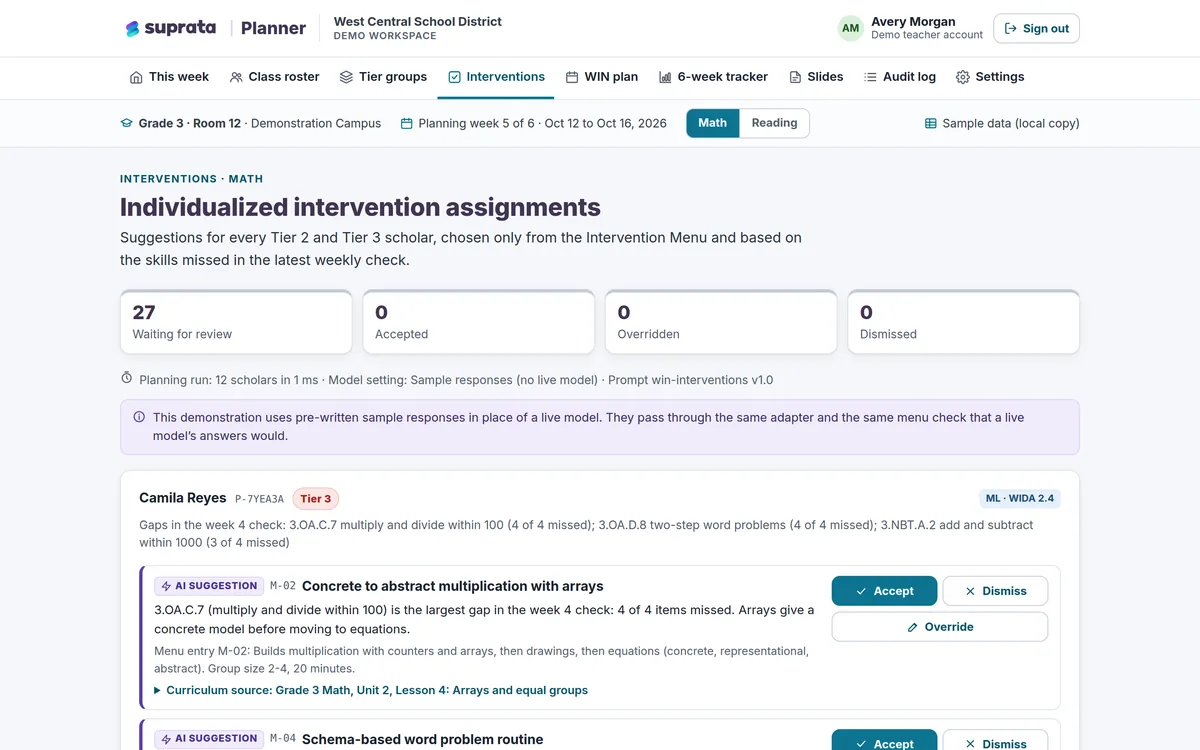Click the AM avatar badge
1200x750 pixels.
pyautogui.click(x=851, y=28)
